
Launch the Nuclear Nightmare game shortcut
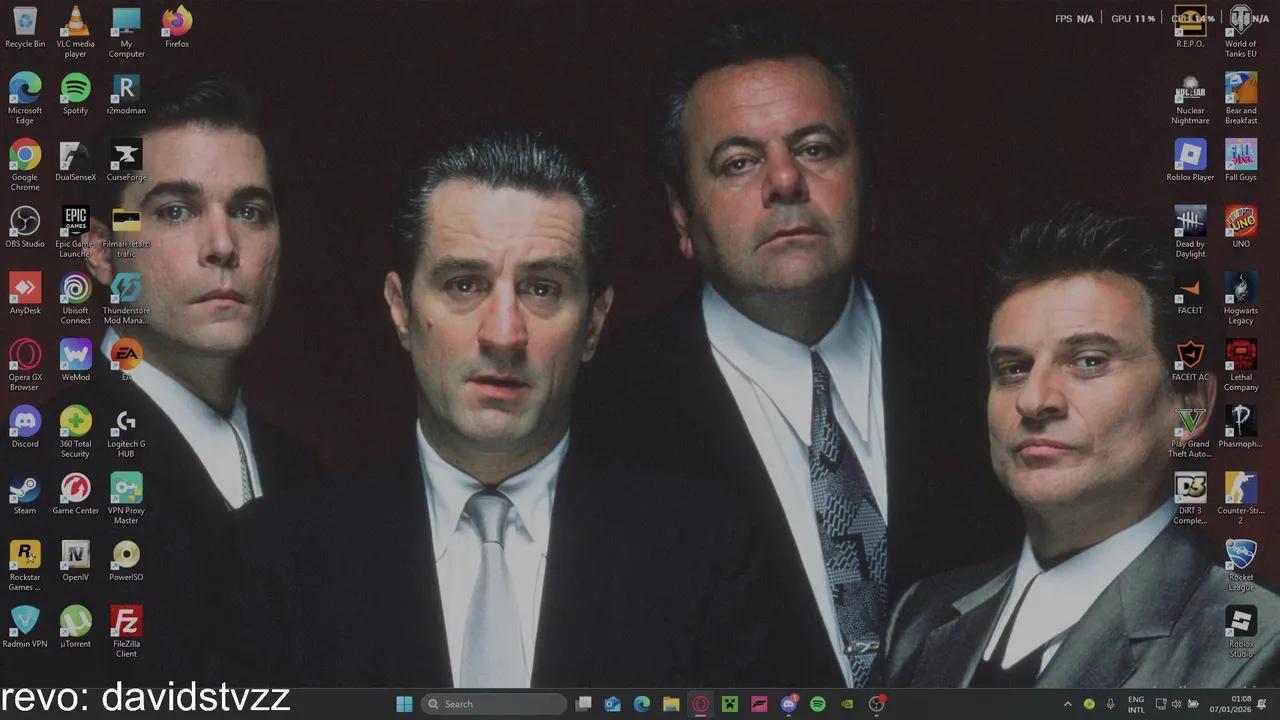1190,99
